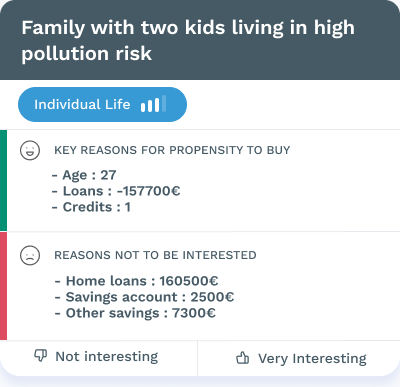400x387 pixels.
Task: Click the Credits : 1 line
Action: click(91, 207)
